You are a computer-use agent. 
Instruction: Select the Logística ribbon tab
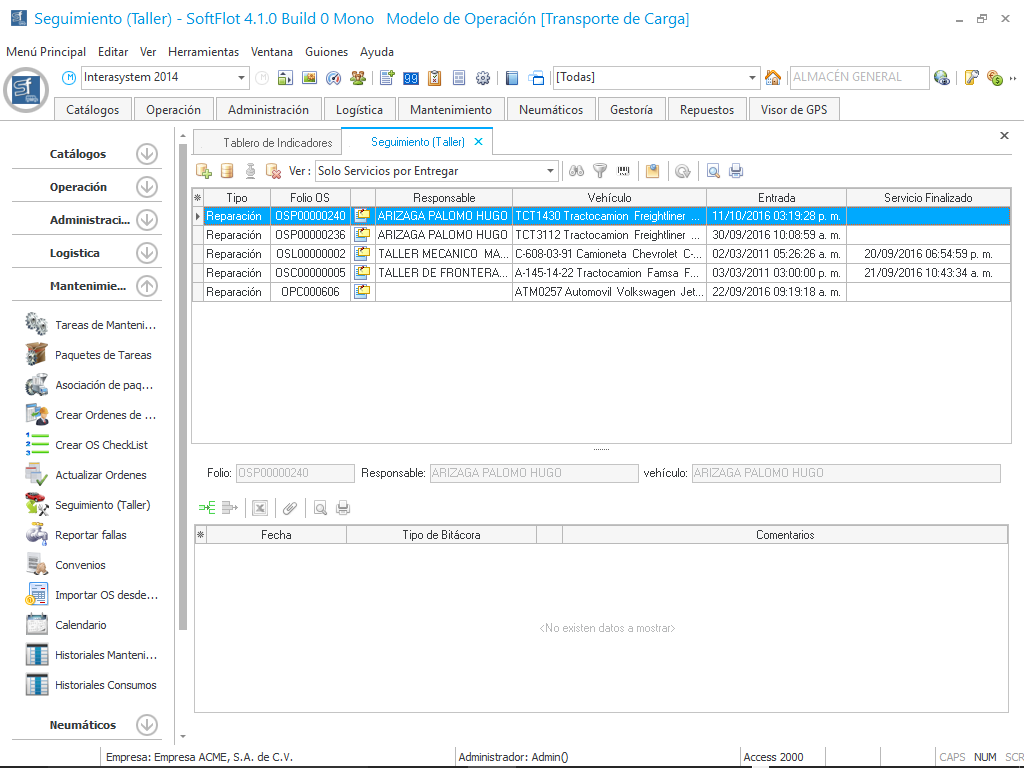(x=359, y=110)
